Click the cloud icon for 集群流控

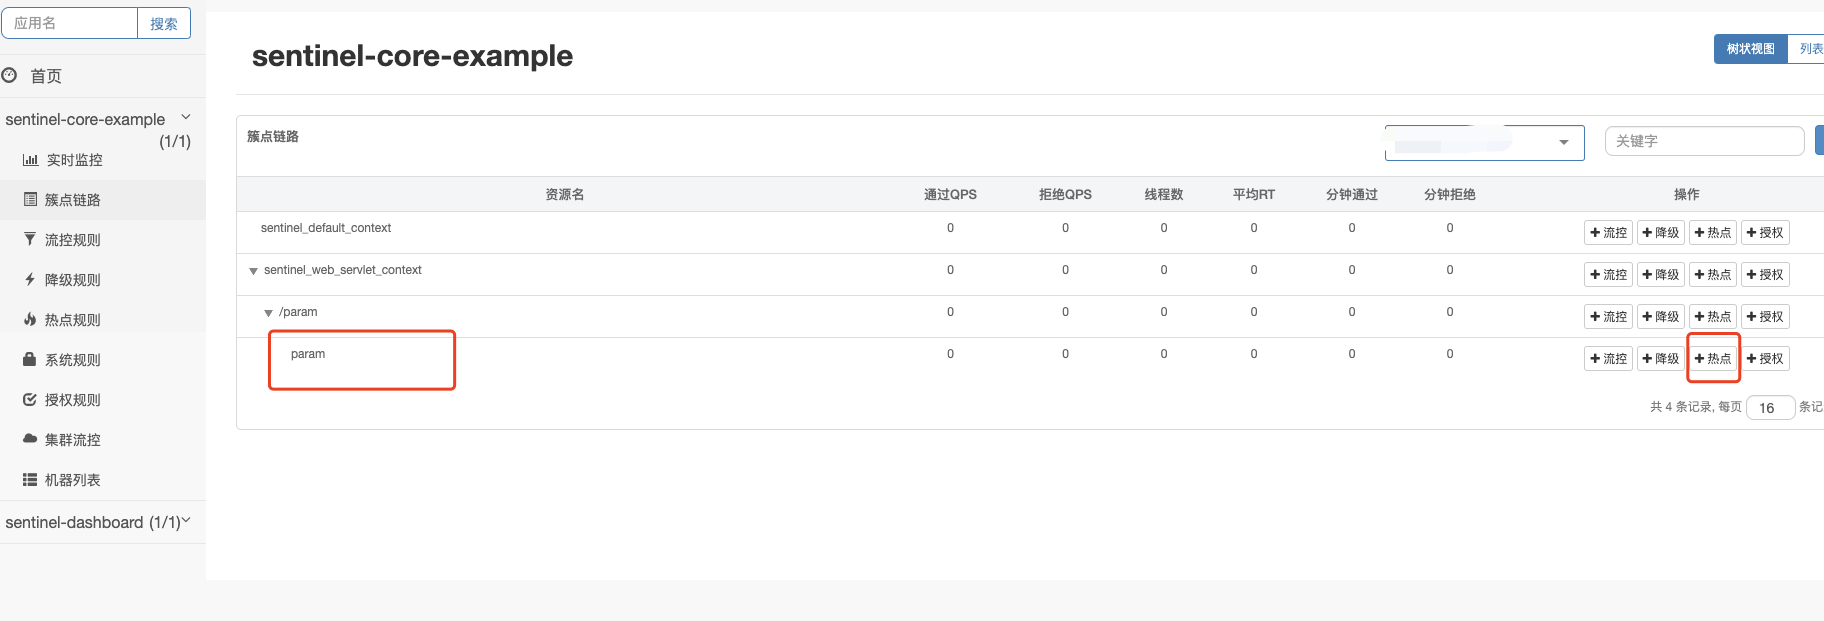click(x=30, y=439)
